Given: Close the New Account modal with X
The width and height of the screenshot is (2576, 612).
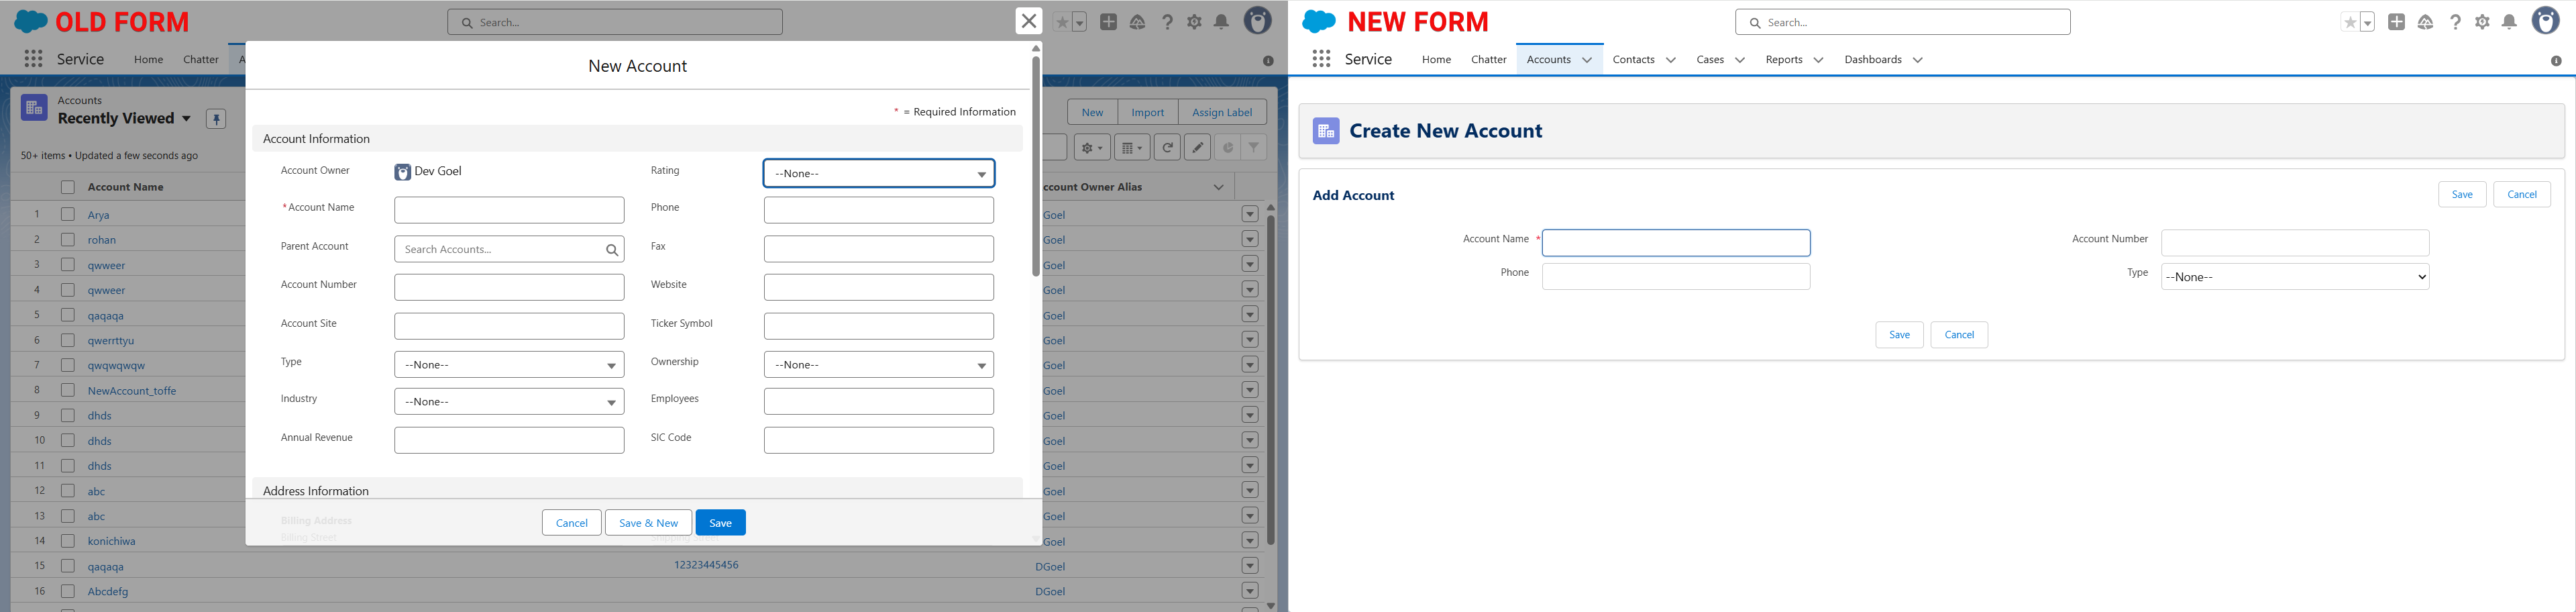Looking at the screenshot, I should tap(1029, 21).
